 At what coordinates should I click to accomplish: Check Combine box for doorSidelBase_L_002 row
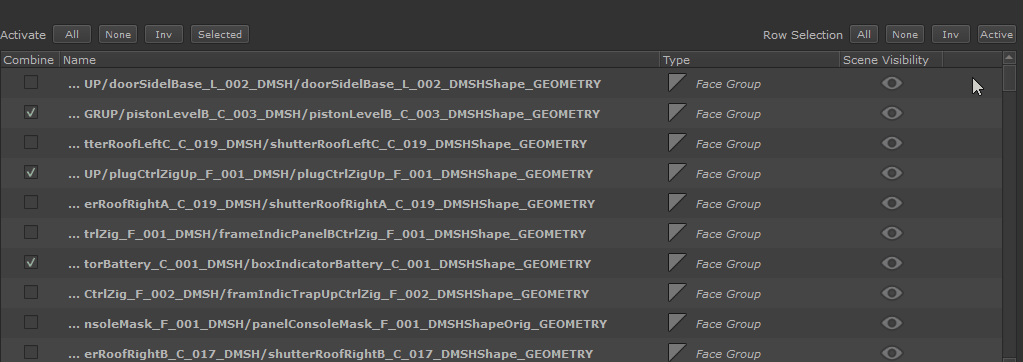[x=31, y=82]
